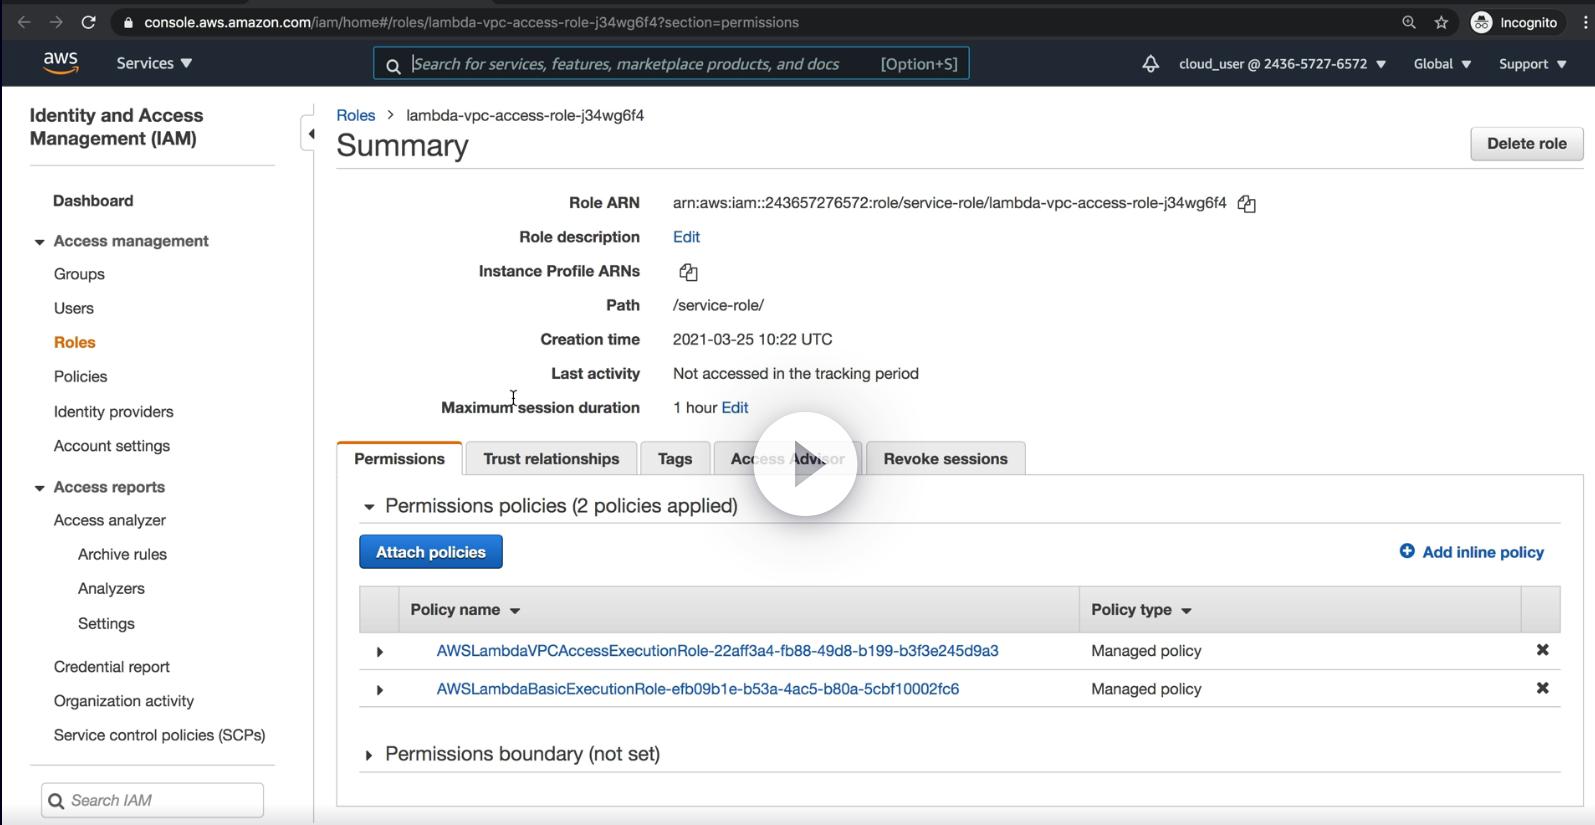This screenshot has width=1595, height=825.
Task: Detach the AWSLambdaBasicExecutionRole policy
Action: coord(1542,688)
